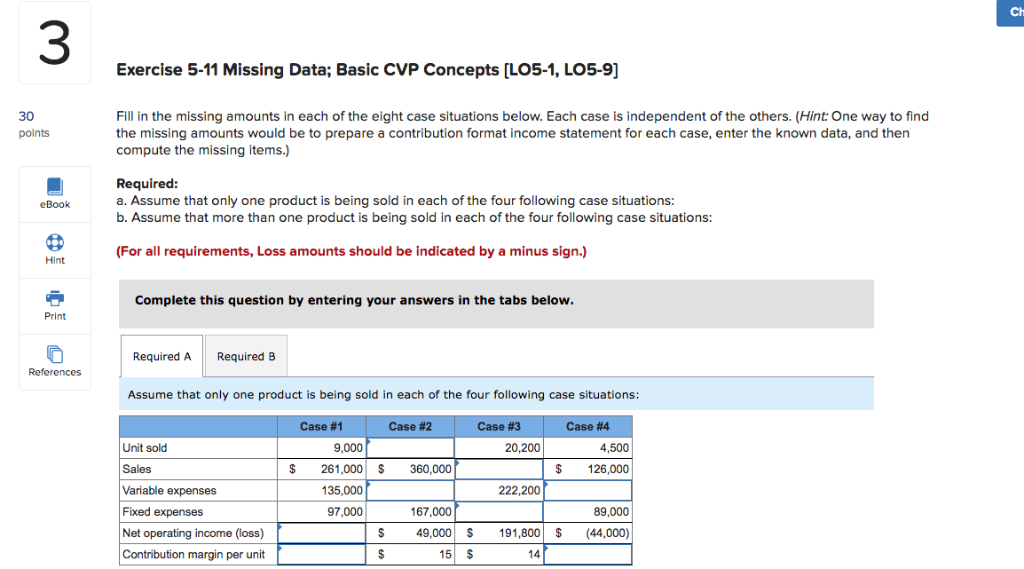The width and height of the screenshot is (1024, 569).
Task: Switch to the Required B tab
Action: pyautogui.click(x=246, y=356)
